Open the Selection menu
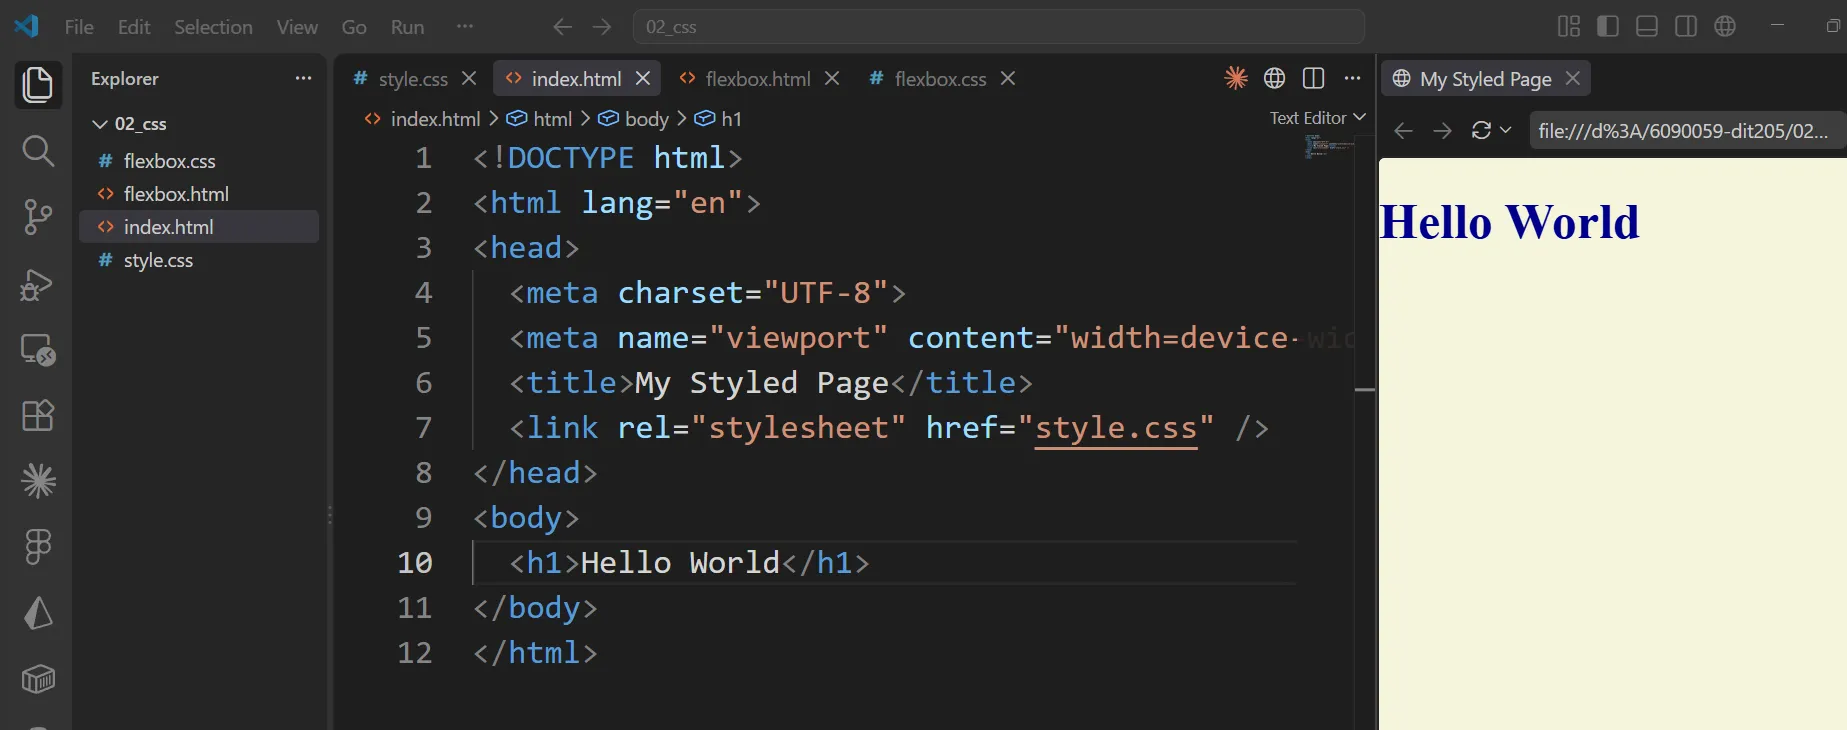1847x730 pixels. 213,27
